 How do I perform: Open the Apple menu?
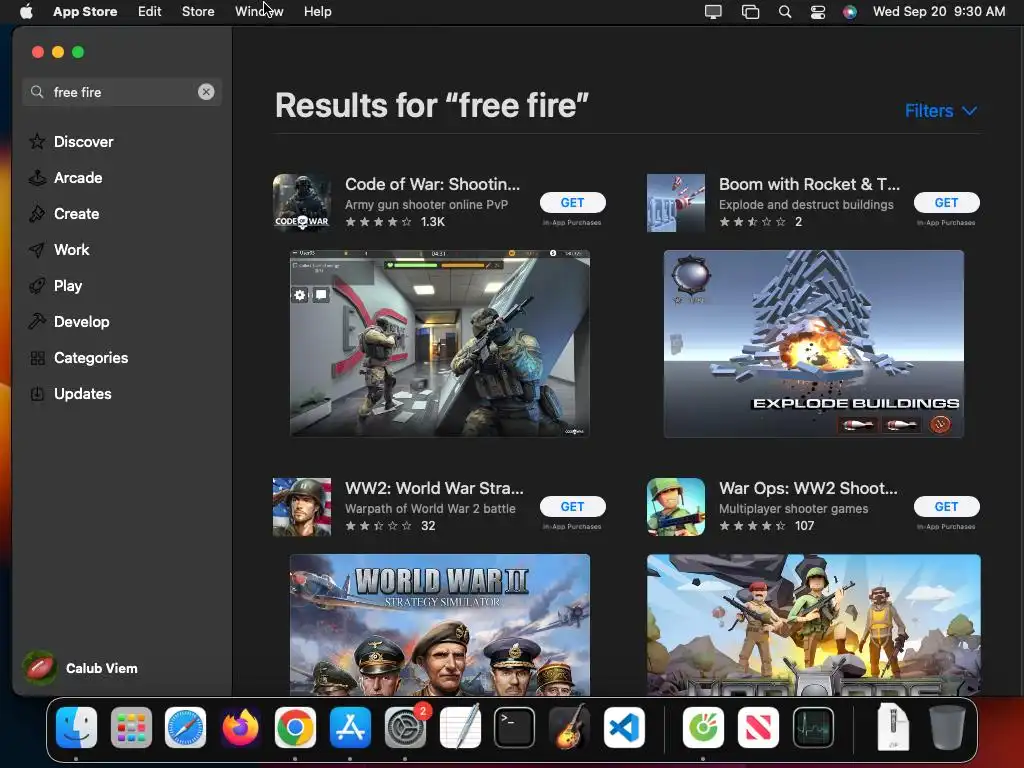coord(26,11)
